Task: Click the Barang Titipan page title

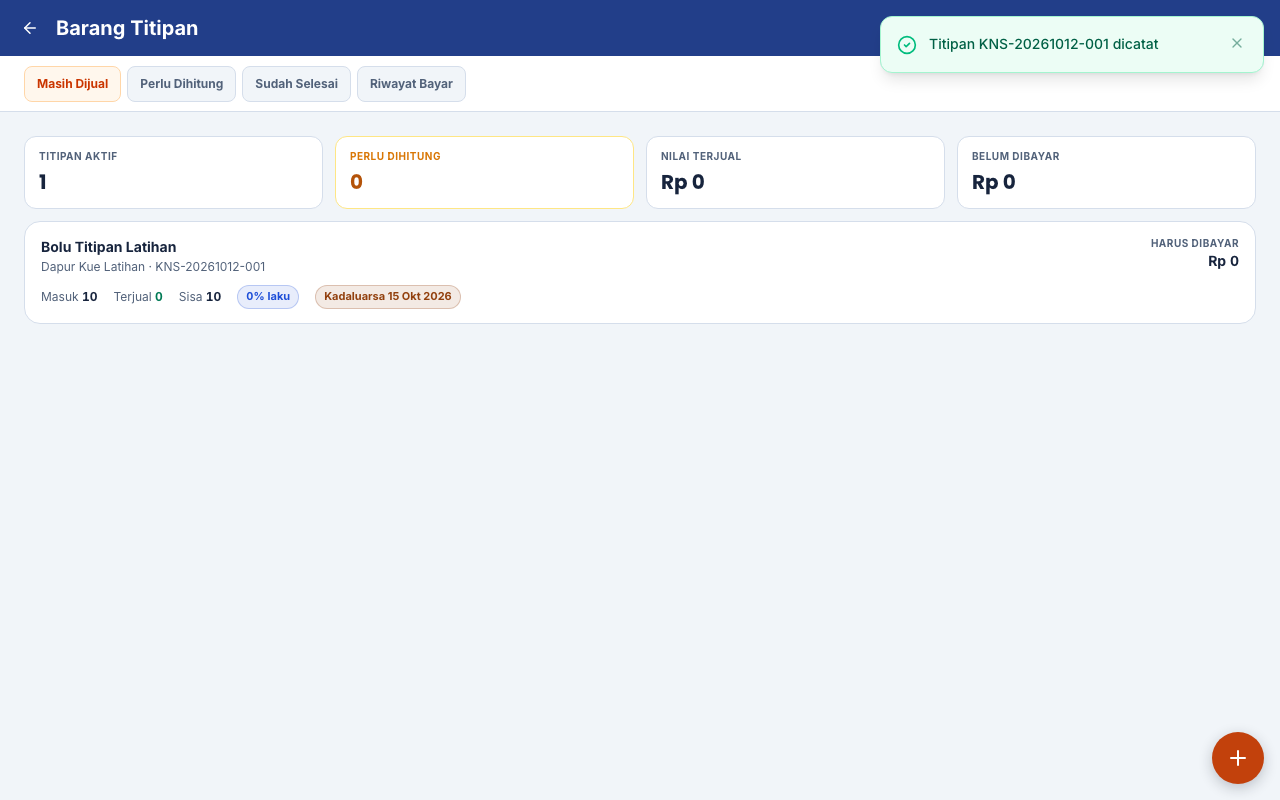Action: coord(127,28)
